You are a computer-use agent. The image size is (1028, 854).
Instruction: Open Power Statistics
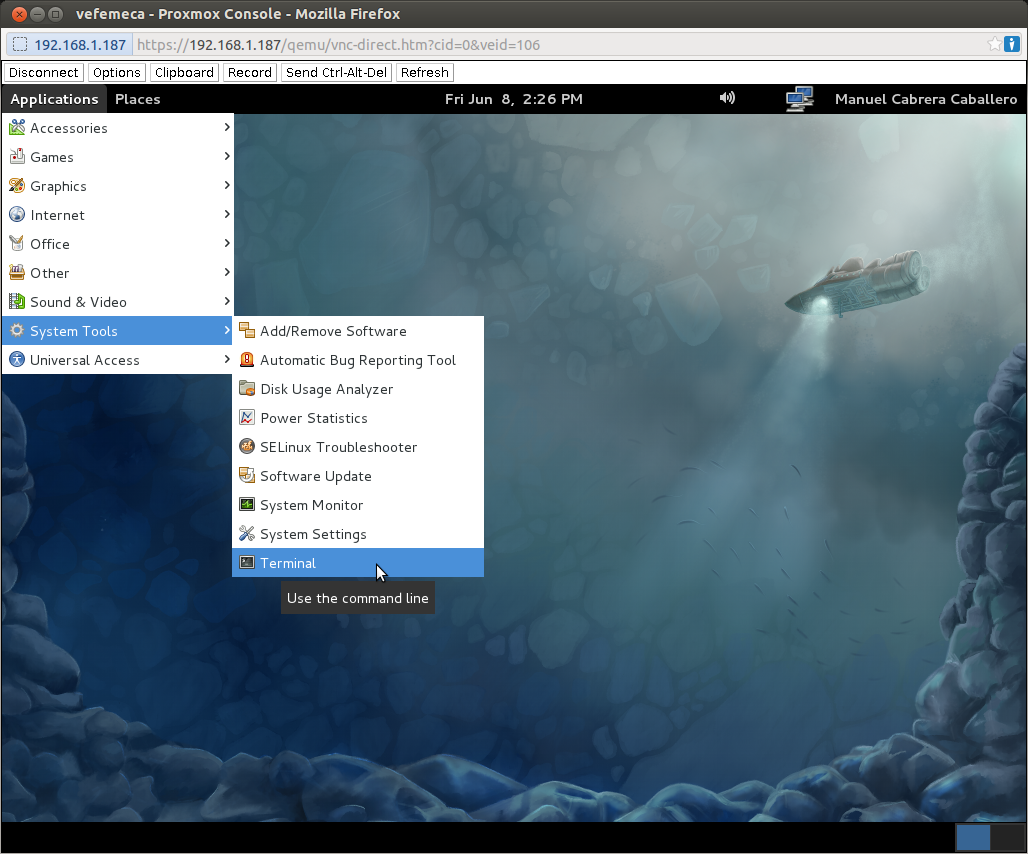312,418
